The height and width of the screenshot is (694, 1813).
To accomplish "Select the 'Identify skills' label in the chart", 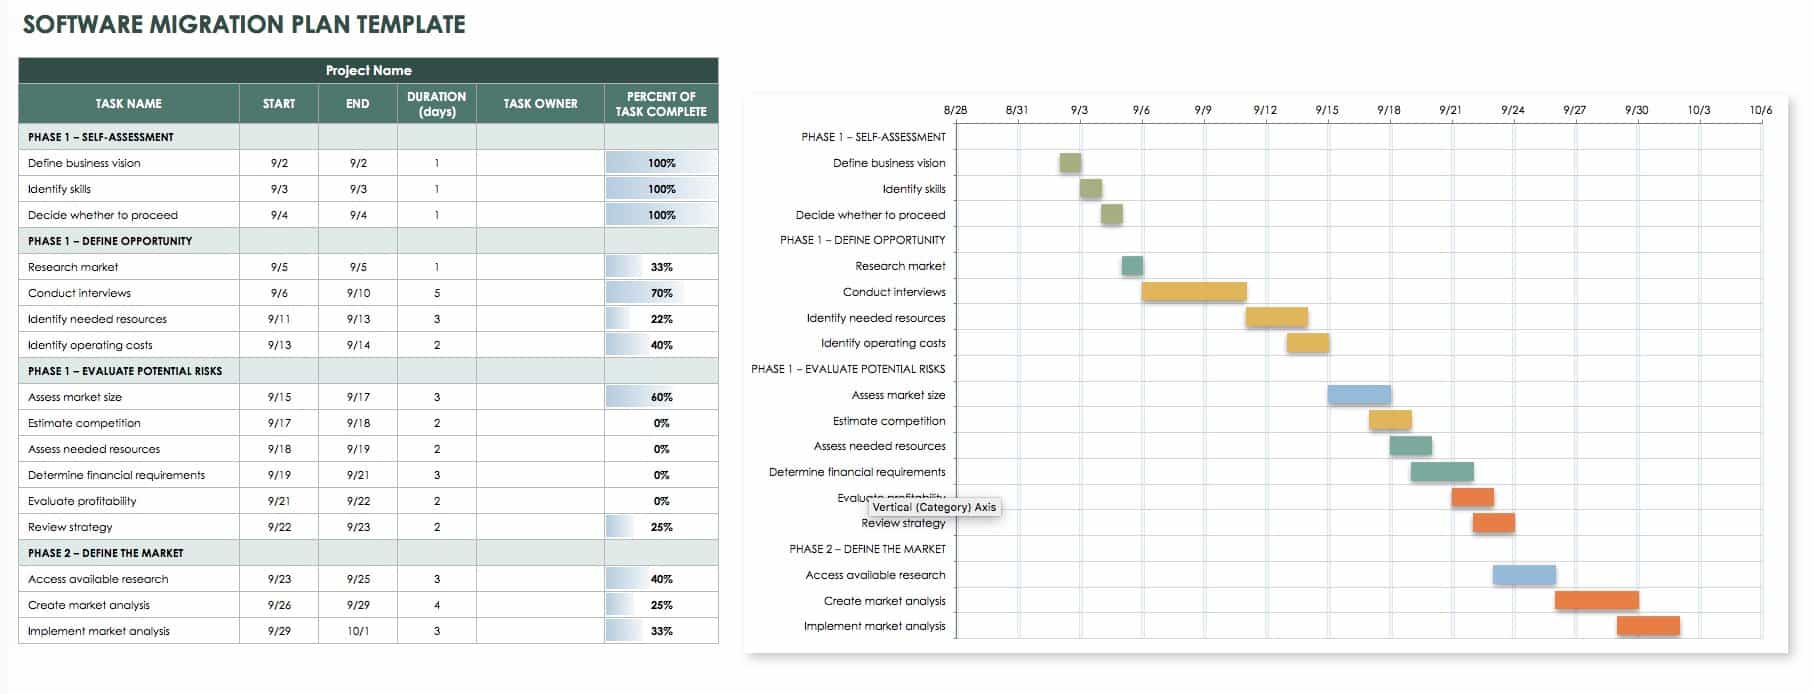I will click(913, 189).
